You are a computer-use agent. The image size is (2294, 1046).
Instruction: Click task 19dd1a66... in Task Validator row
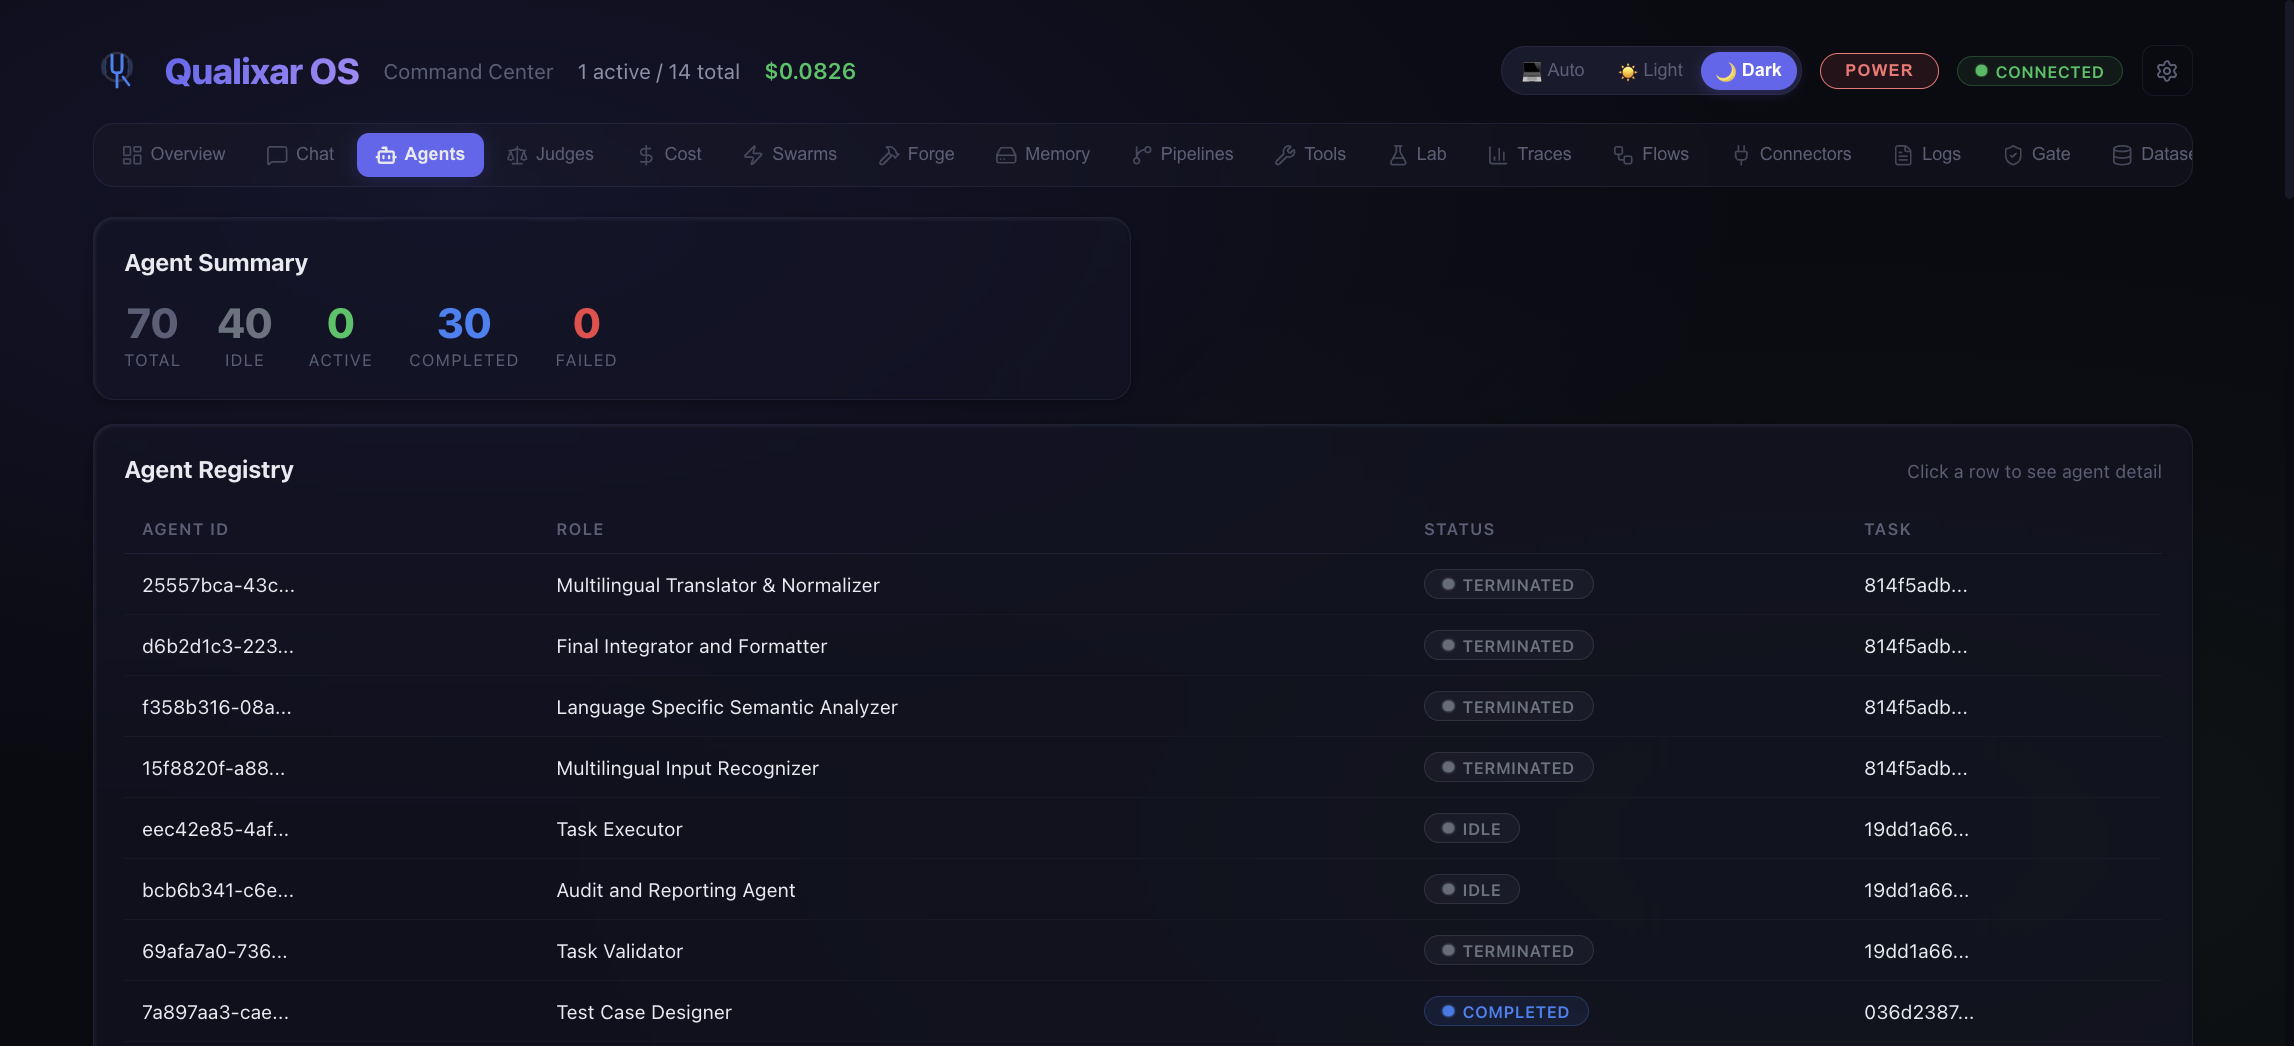(x=1916, y=951)
